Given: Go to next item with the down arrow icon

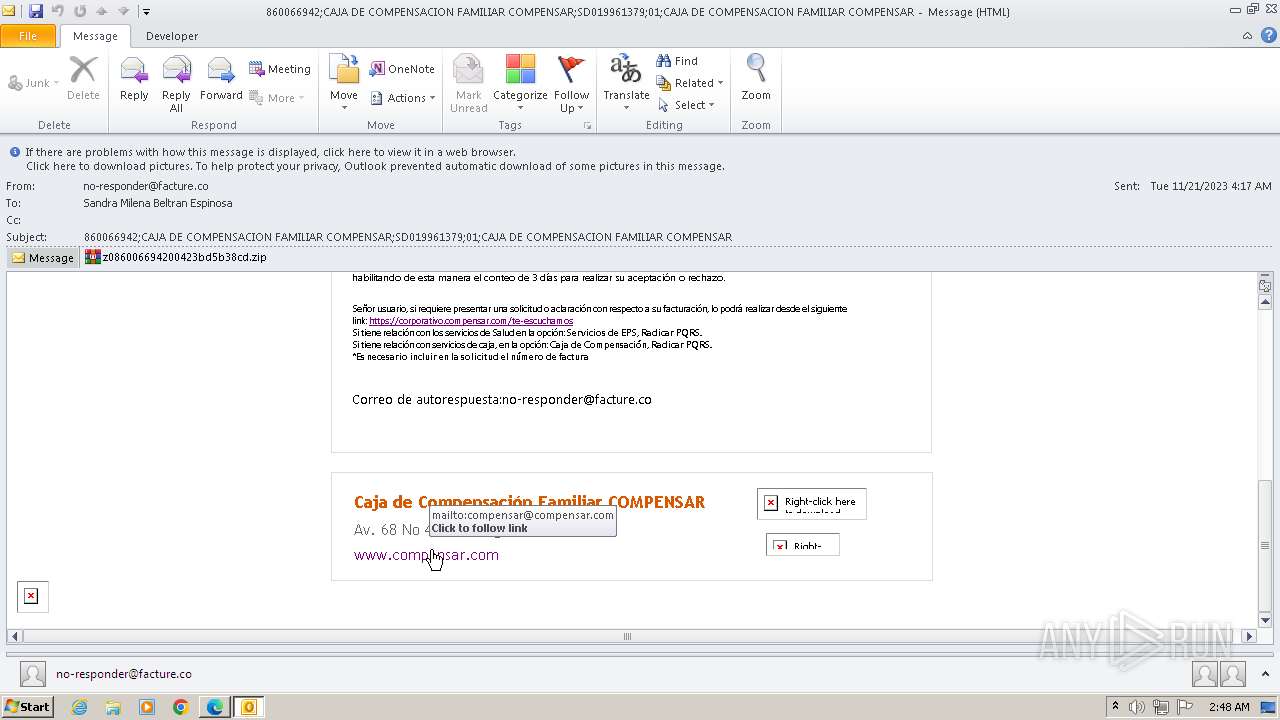Looking at the screenshot, I should pyautogui.click(x=123, y=11).
